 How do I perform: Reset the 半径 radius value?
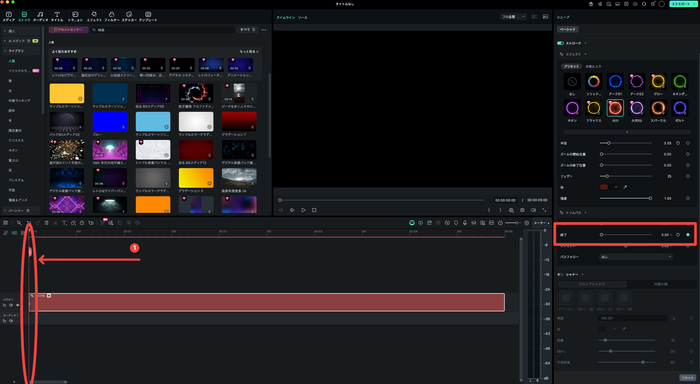point(678,143)
